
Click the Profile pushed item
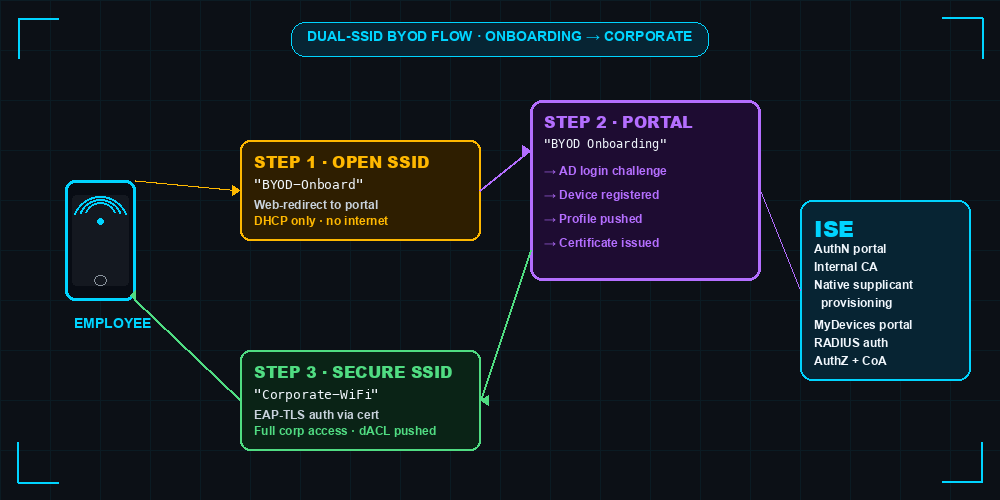593,219
